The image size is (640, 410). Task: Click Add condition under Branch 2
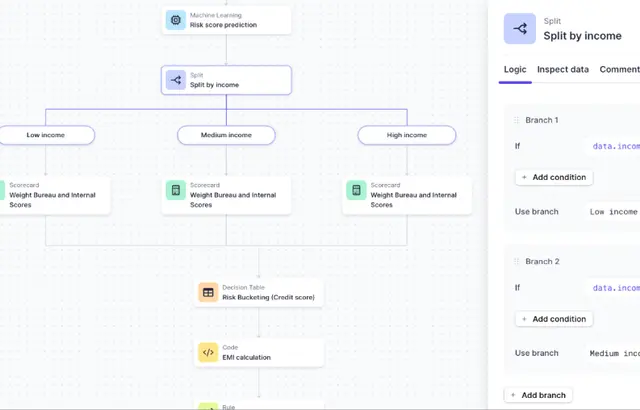[554, 319]
